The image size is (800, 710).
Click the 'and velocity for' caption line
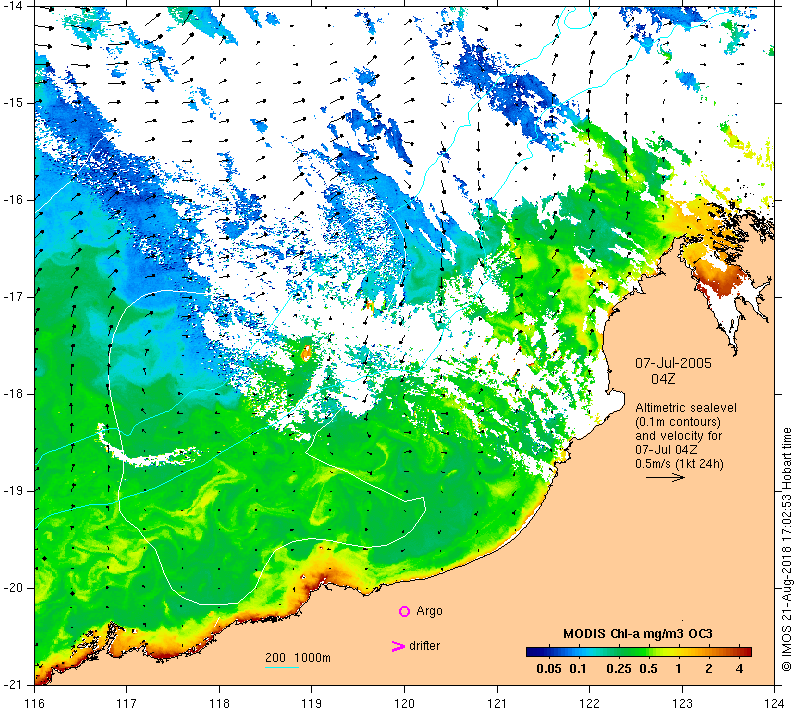[679, 436]
